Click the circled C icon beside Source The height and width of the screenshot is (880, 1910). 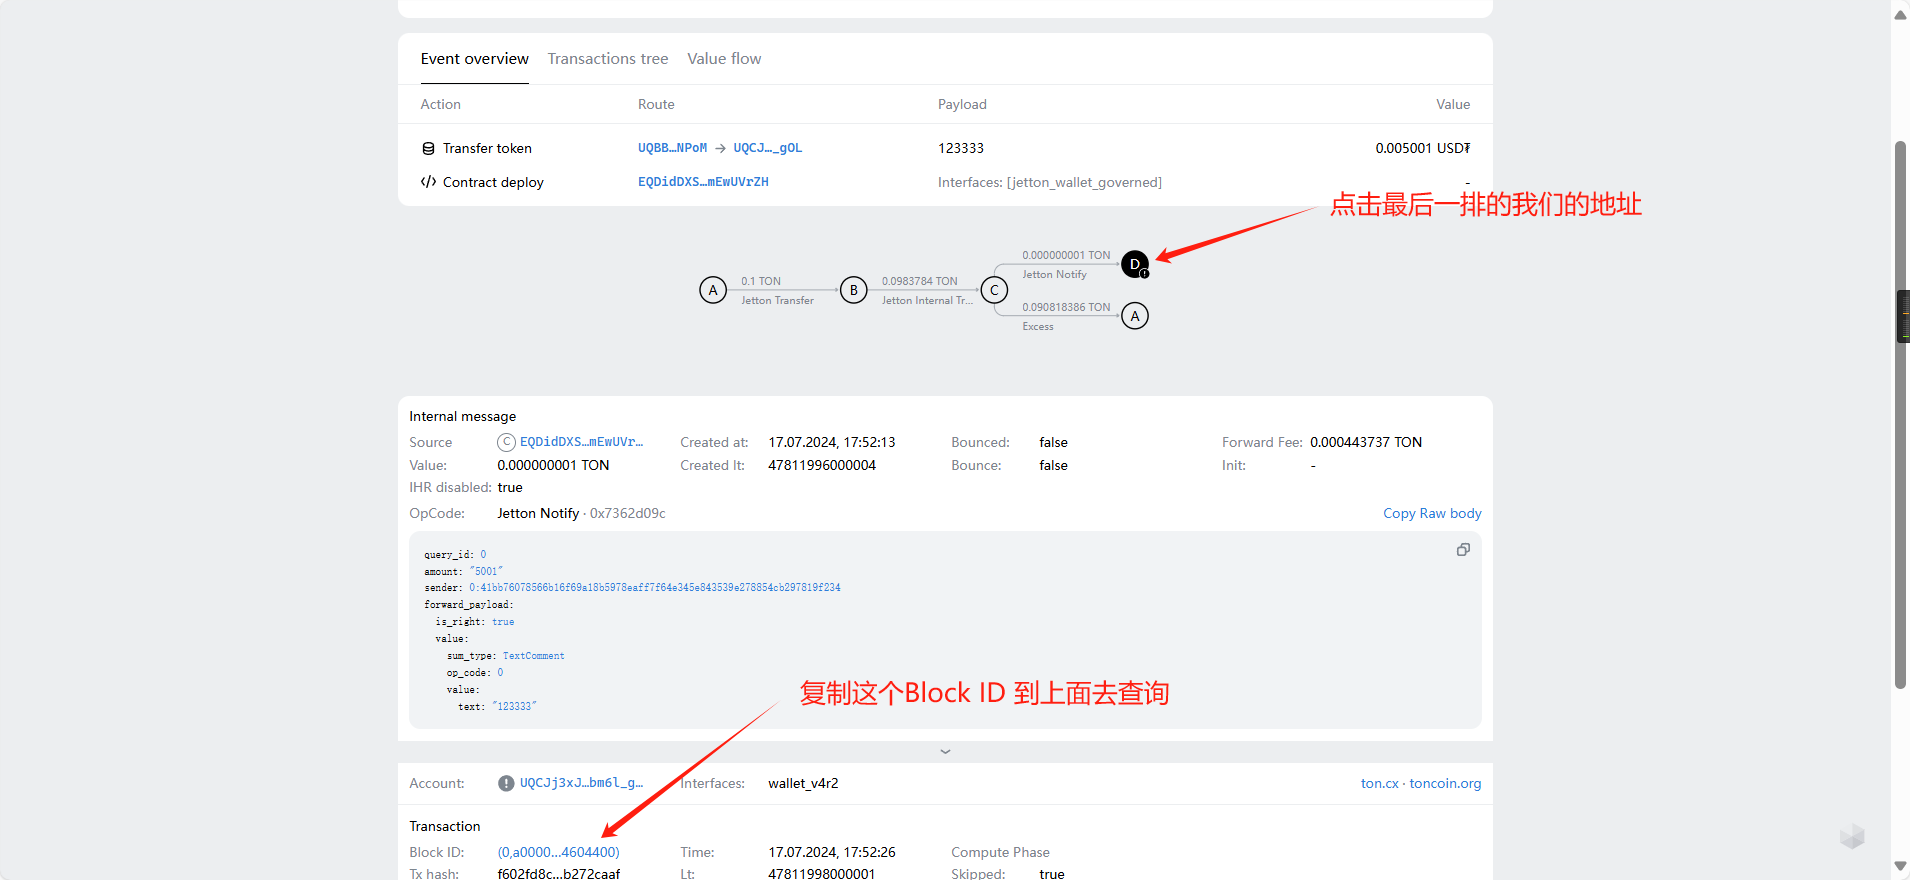tap(506, 442)
